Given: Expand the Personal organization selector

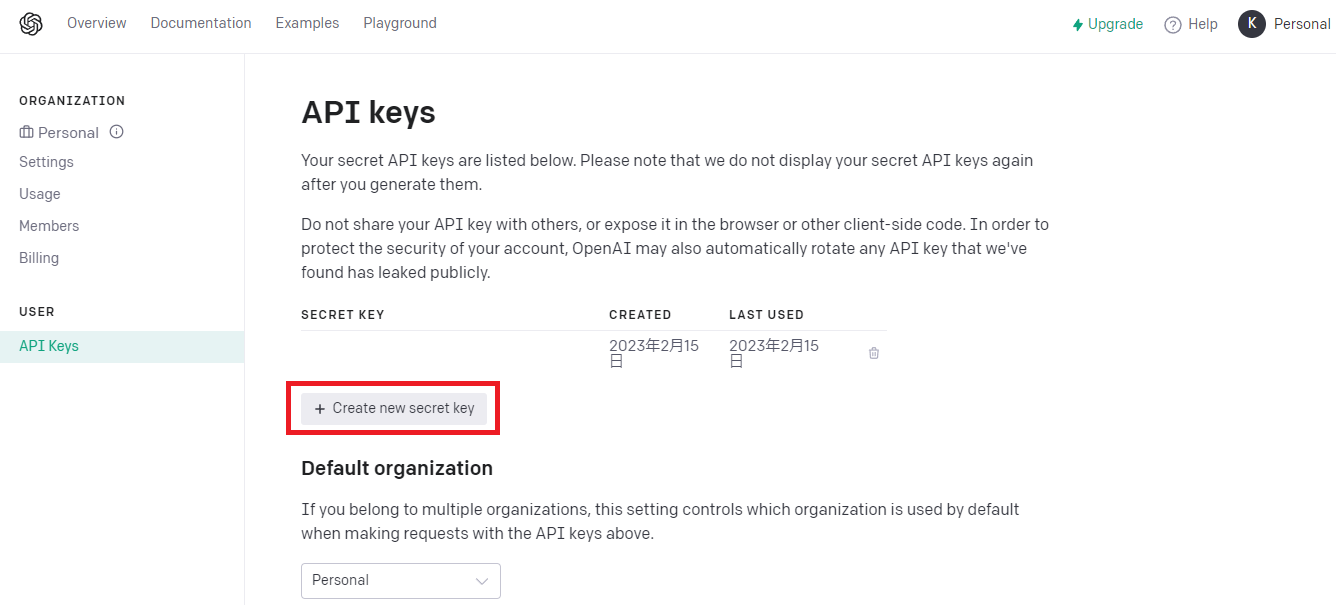Looking at the screenshot, I should (66, 131).
